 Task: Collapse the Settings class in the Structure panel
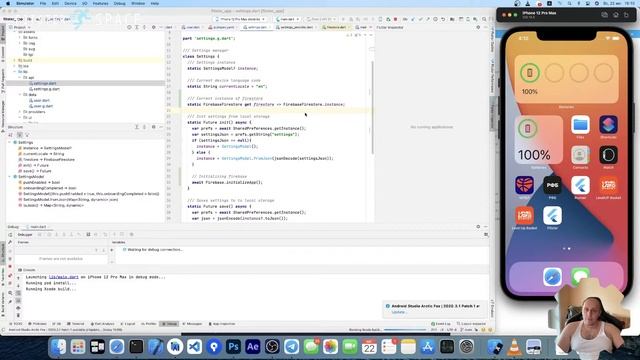(10, 142)
